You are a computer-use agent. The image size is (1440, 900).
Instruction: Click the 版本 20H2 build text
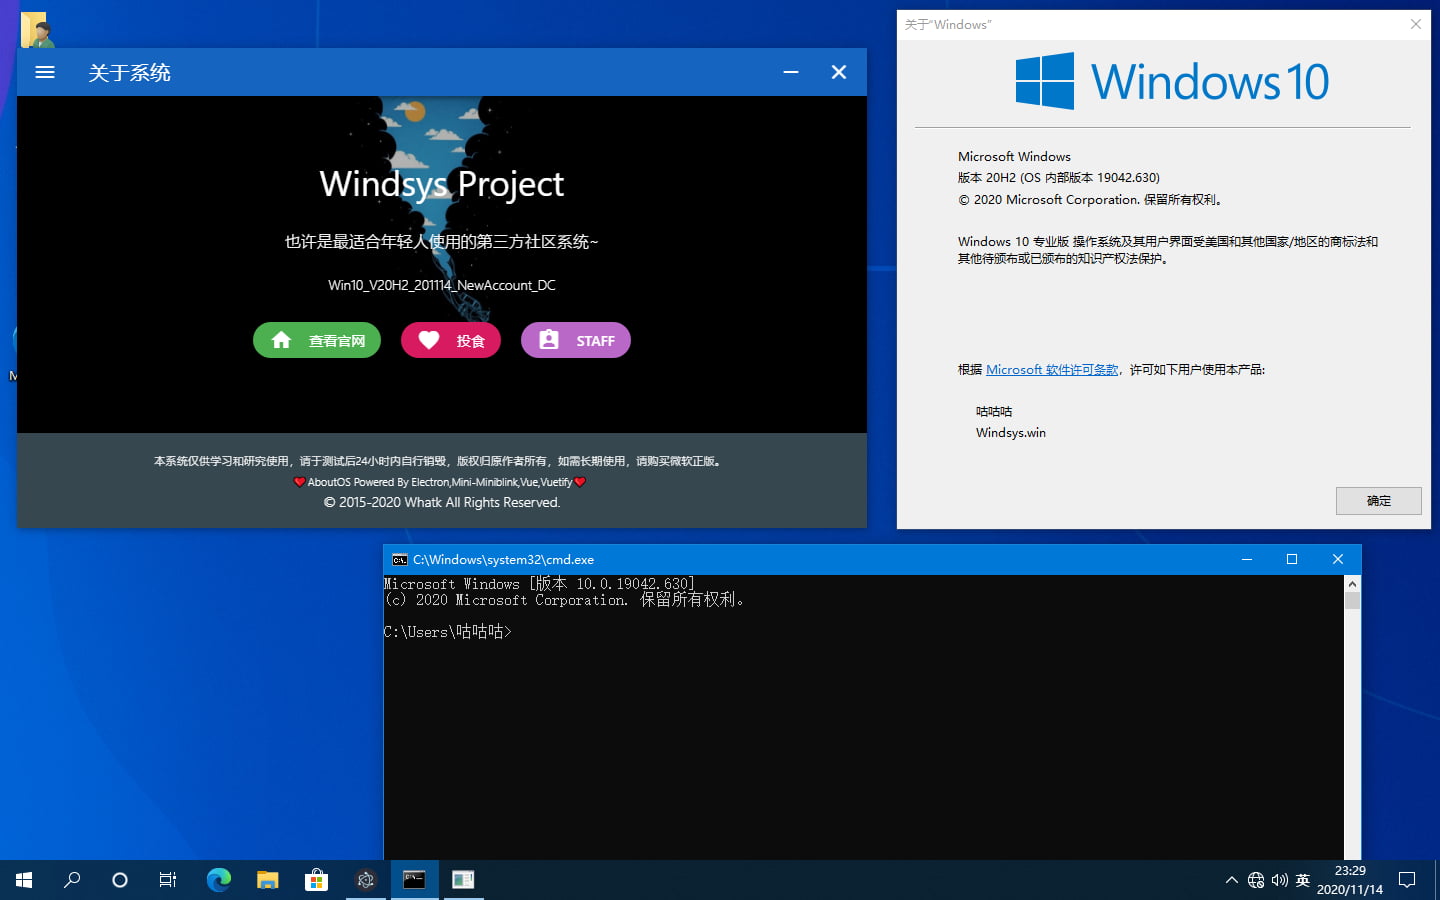point(1059,178)
